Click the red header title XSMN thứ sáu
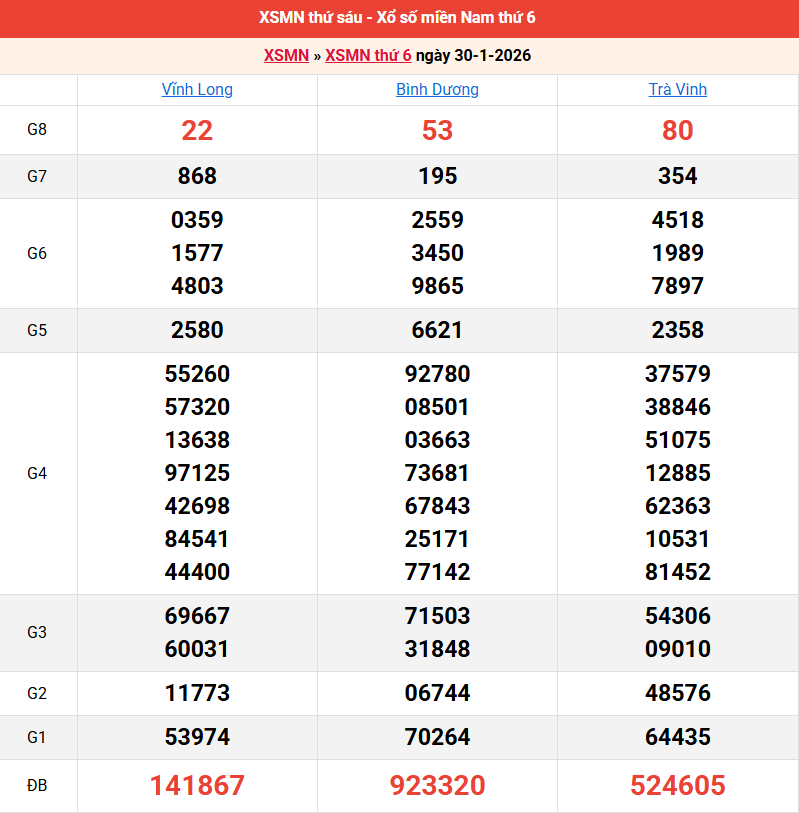Viewport: 799px width, 813px height. coord(399,18)
